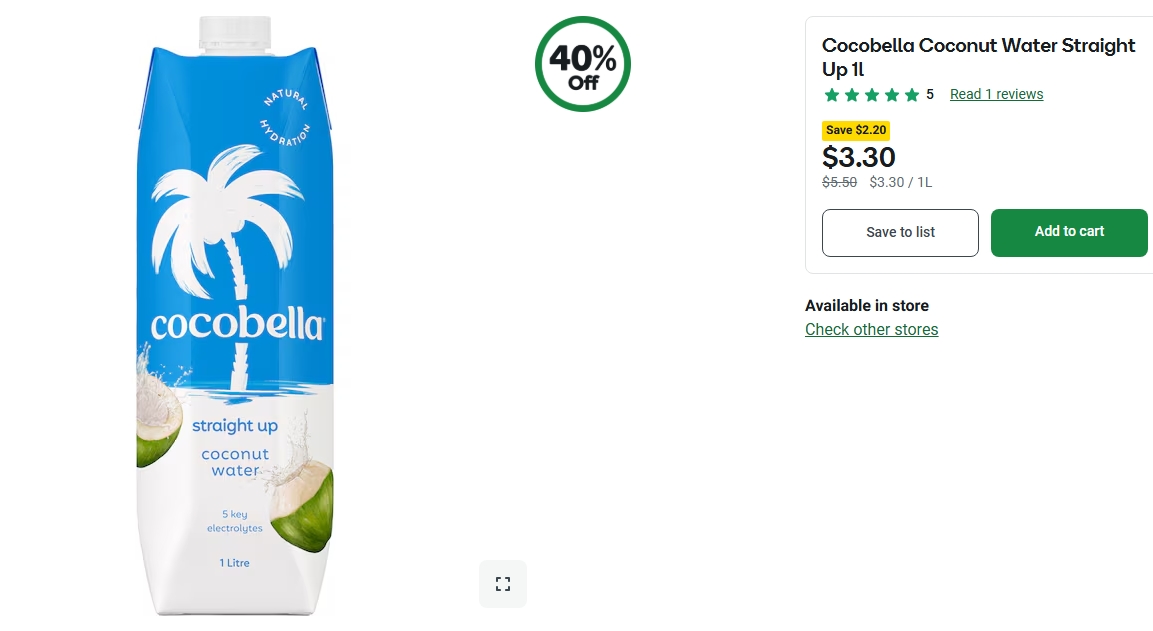Open the Read 1 reviews link
Viewport: 1153px width, 631px height.
[x=996, y=94]
